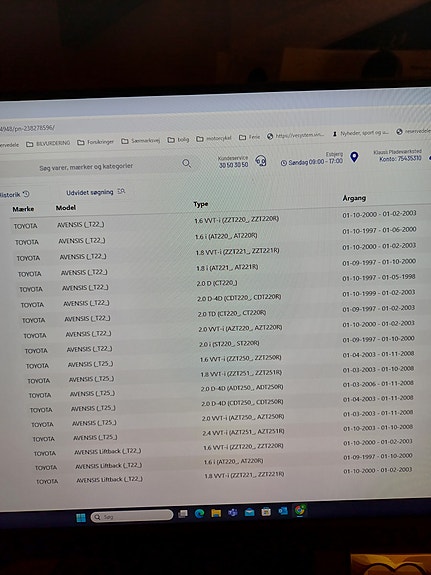This screenshot has height=575, width=431.
Task: Click the Windows taskbar Søg box
Action: pos(132,516)
